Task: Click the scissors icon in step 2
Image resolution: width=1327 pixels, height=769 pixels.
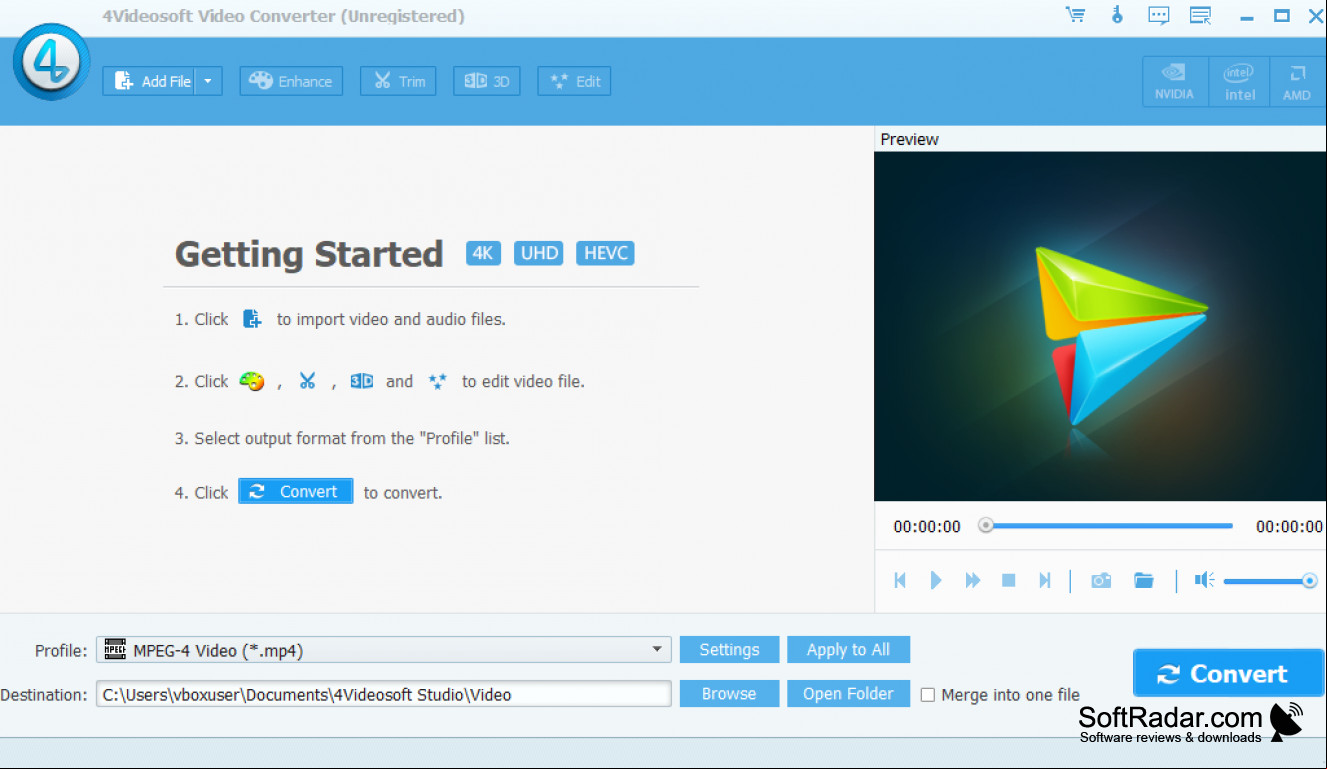Action: pyautogui.click(x=307, y=381)
